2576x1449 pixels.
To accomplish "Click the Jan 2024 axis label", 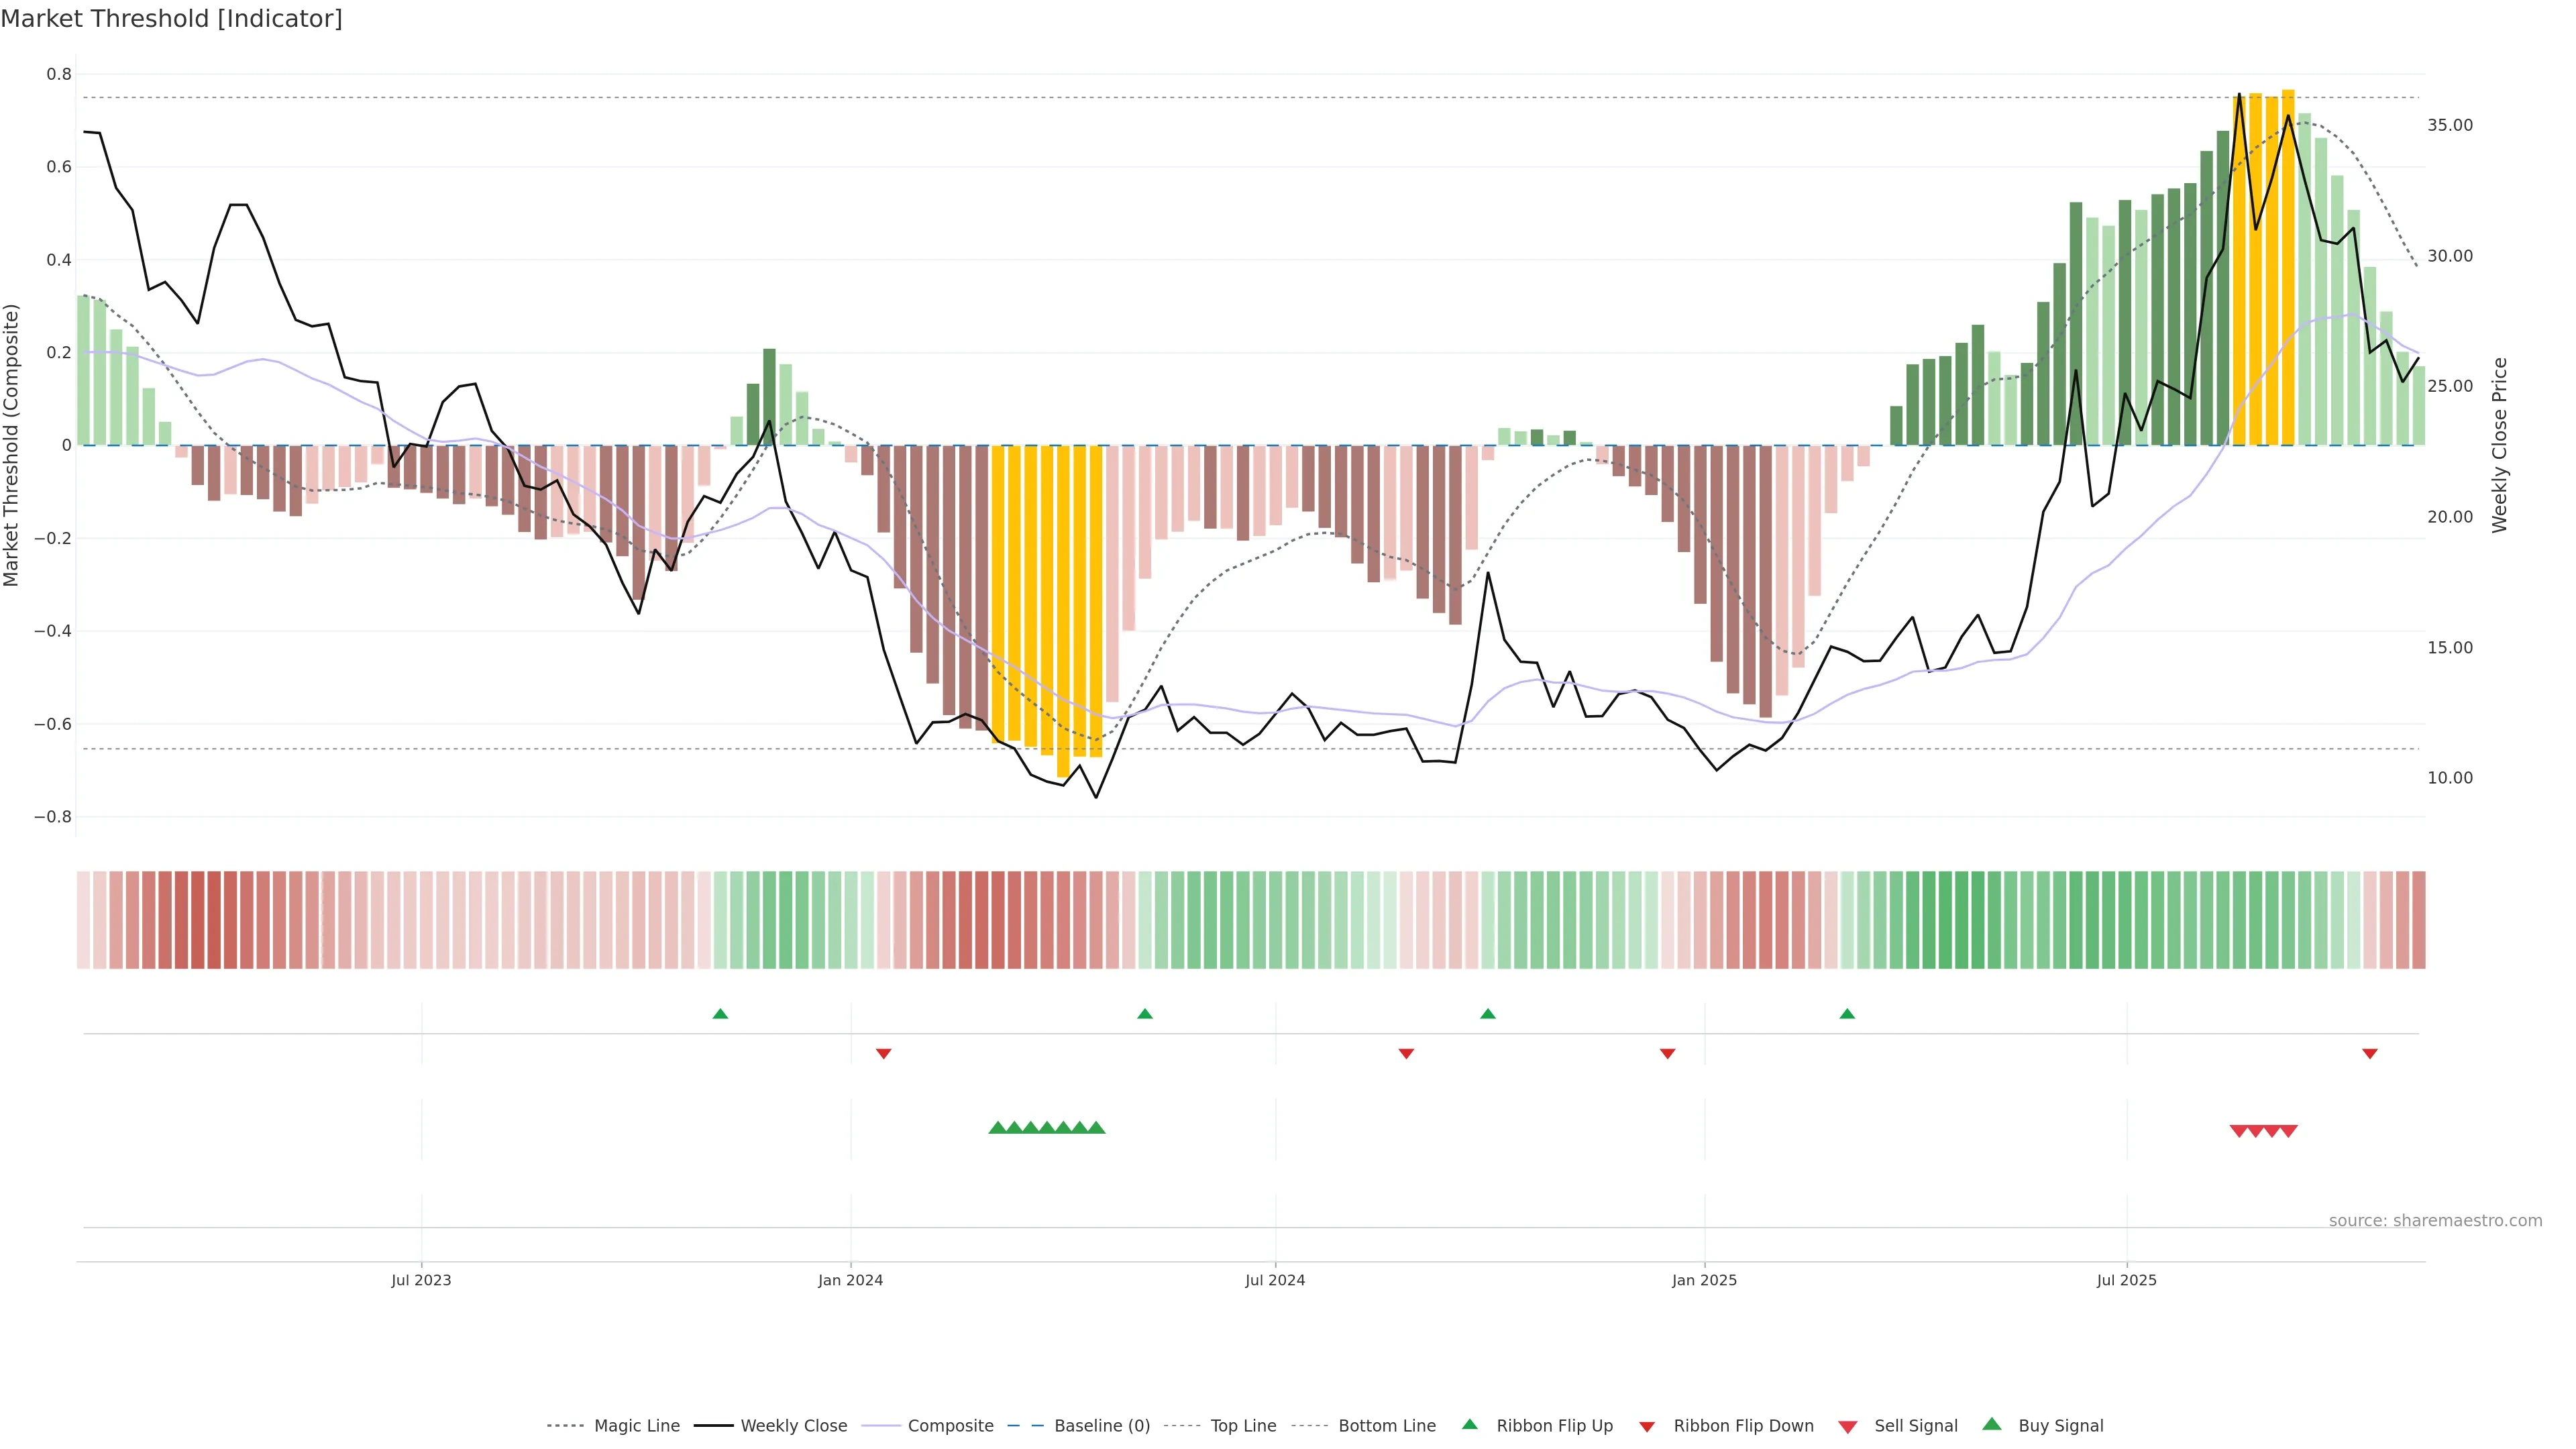I will point(850,1280).
